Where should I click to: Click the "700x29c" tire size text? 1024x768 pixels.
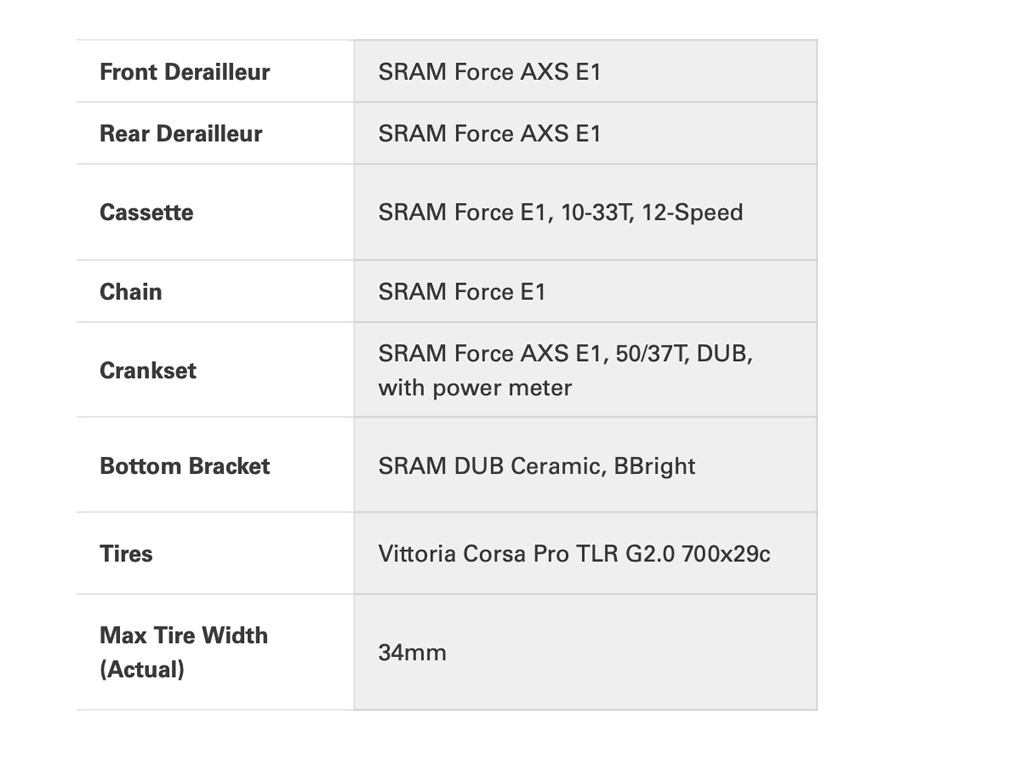pos(726,554)
